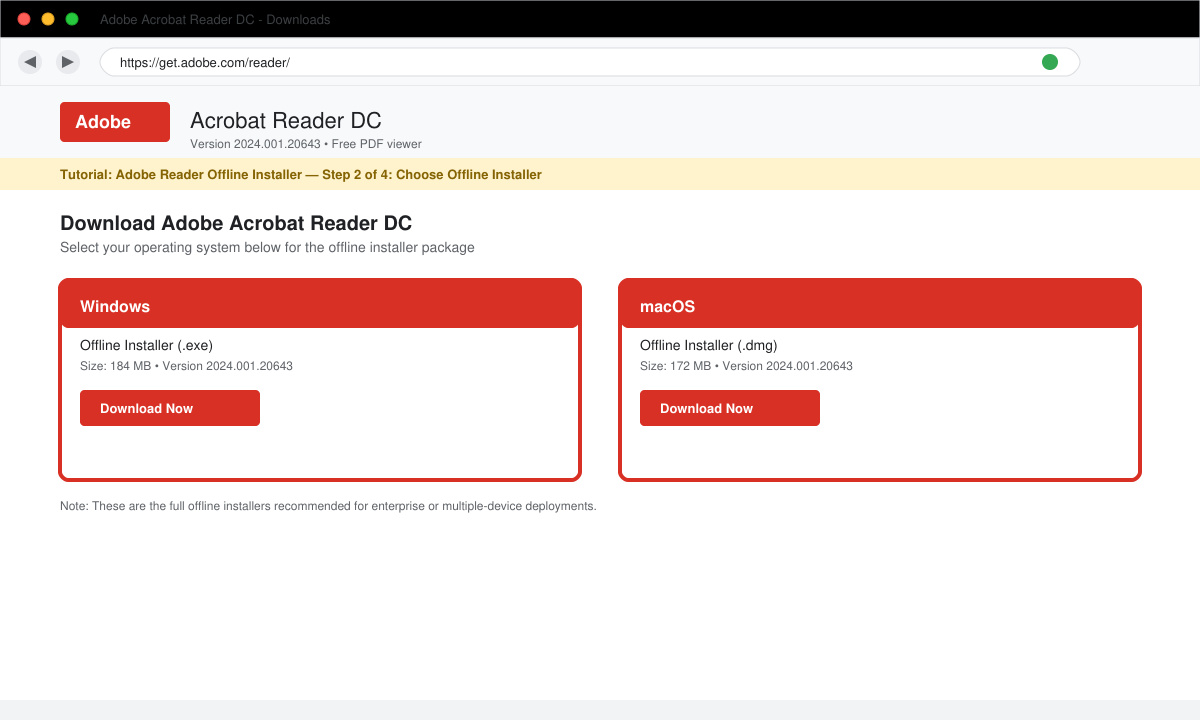Click the offline installers note text
This screenshot has height=720, width=1200.
(x=328, y=506)
